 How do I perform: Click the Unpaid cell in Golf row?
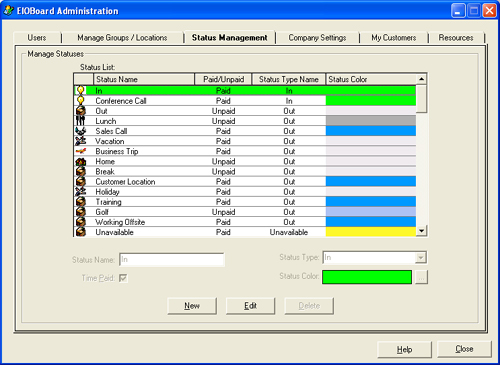[223, 212]
